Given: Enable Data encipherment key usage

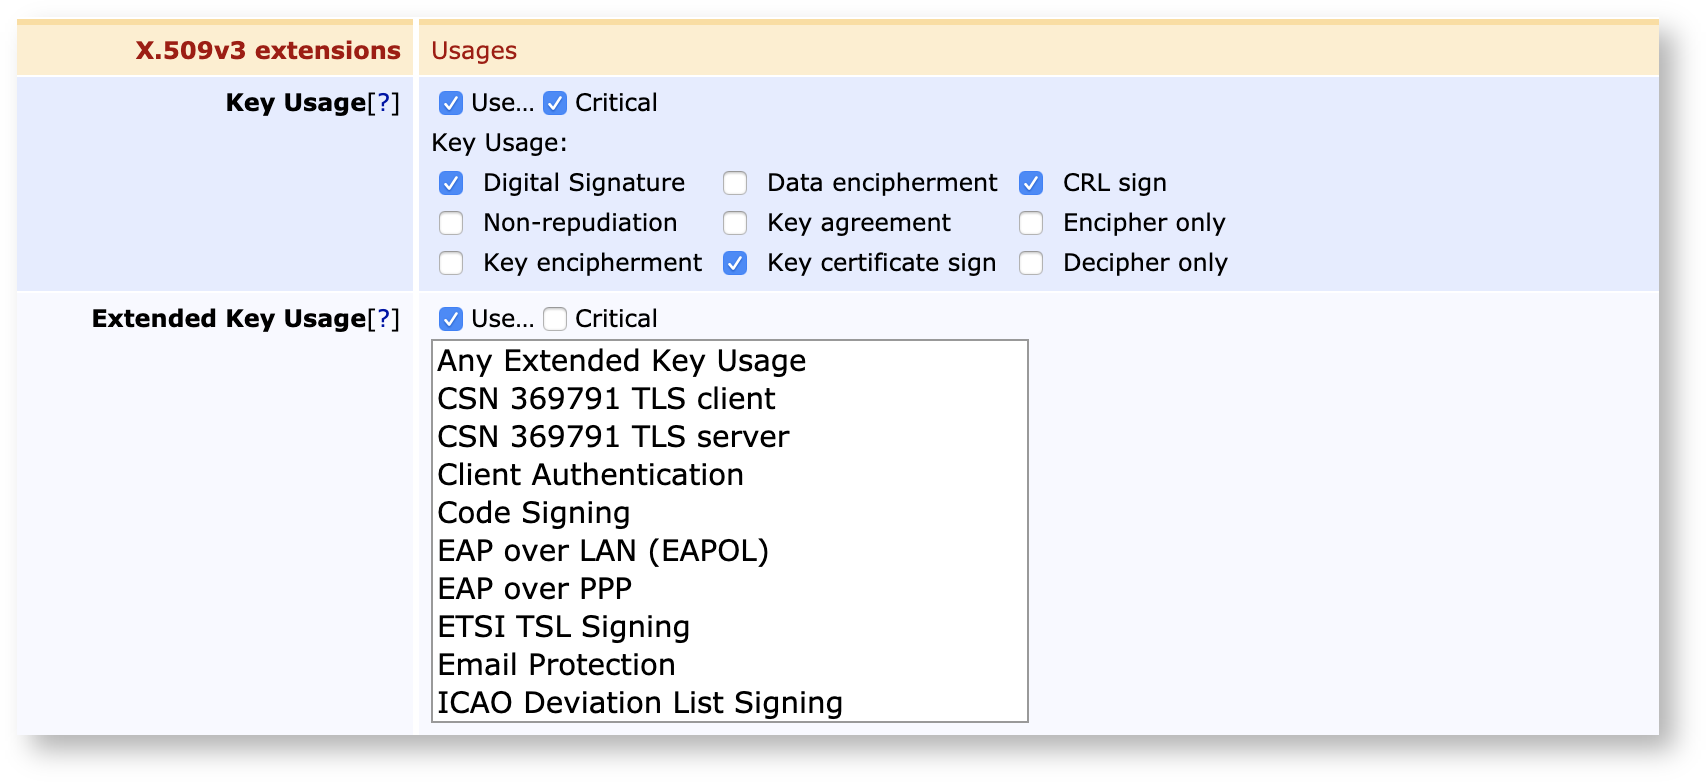Looking at the screenshot, I should (x=735, y=183).
